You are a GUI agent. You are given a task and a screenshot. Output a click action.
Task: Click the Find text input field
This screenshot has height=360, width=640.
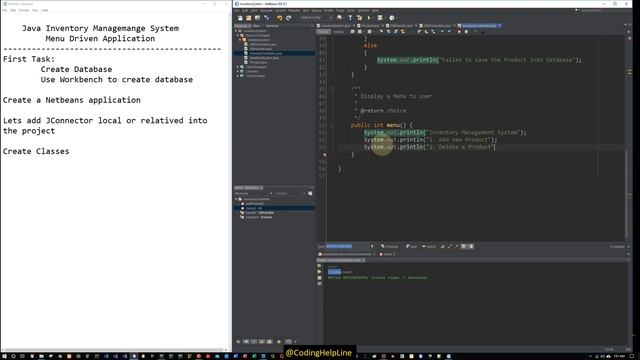[347, 247]
